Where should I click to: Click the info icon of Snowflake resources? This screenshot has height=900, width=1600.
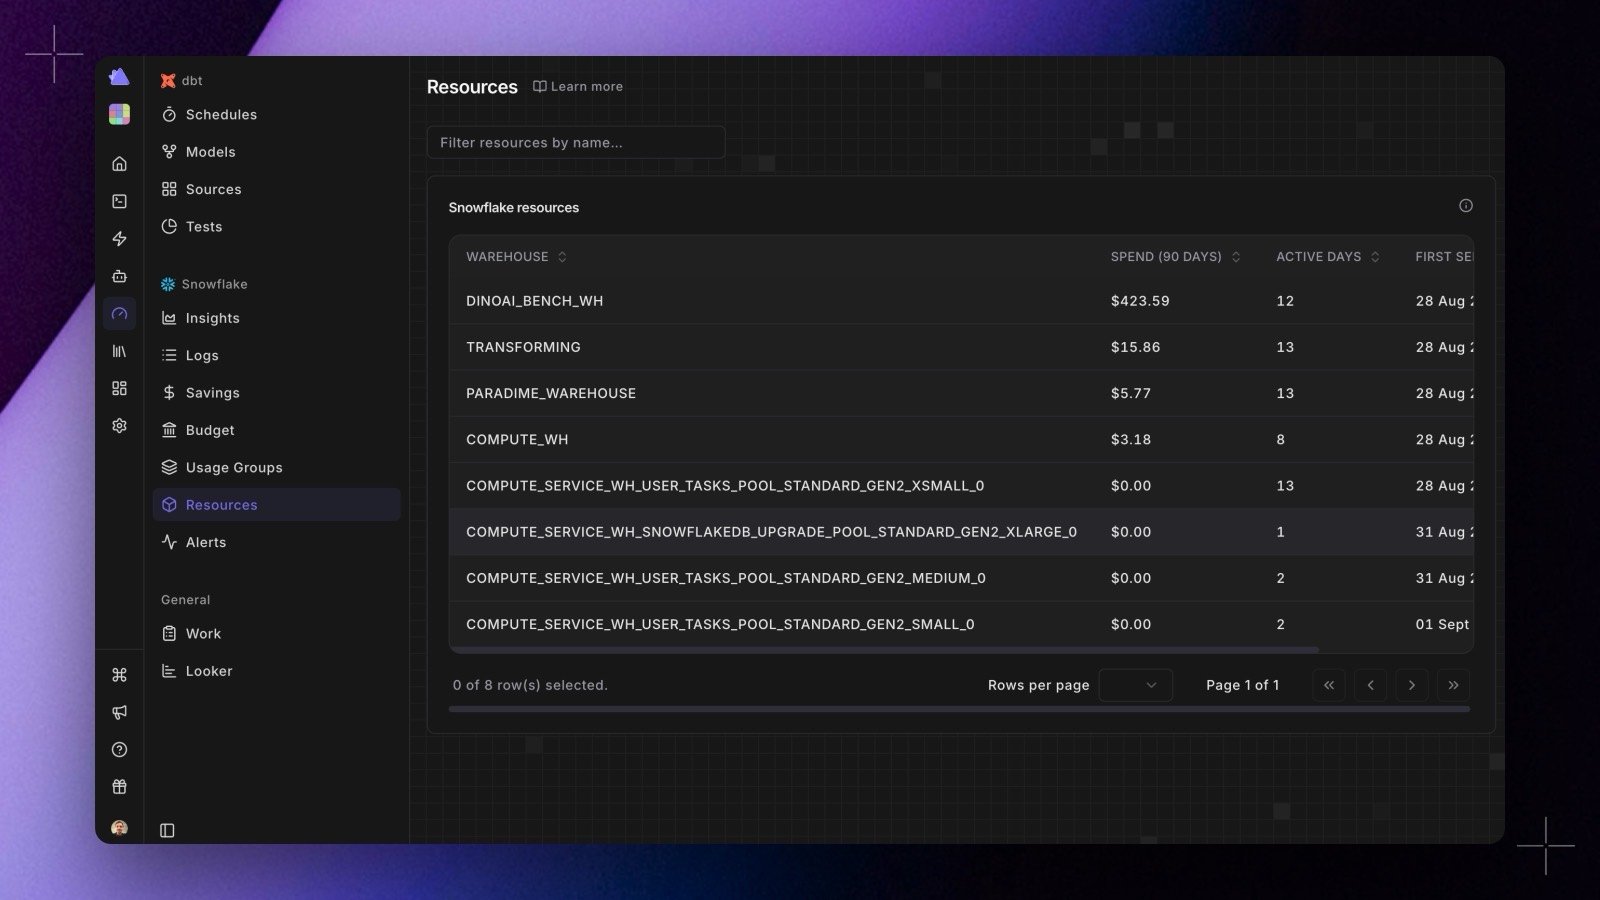coord(1466,206)
